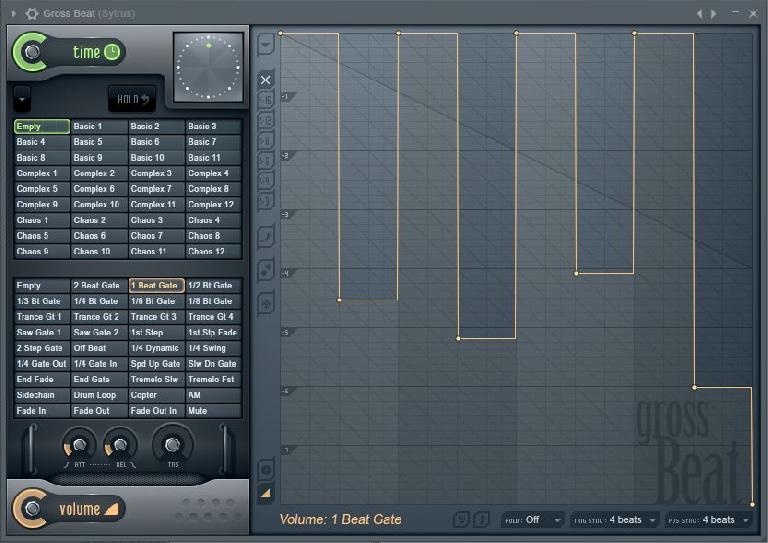
Task: Select the AM volume preset
Action: (214, 395)
